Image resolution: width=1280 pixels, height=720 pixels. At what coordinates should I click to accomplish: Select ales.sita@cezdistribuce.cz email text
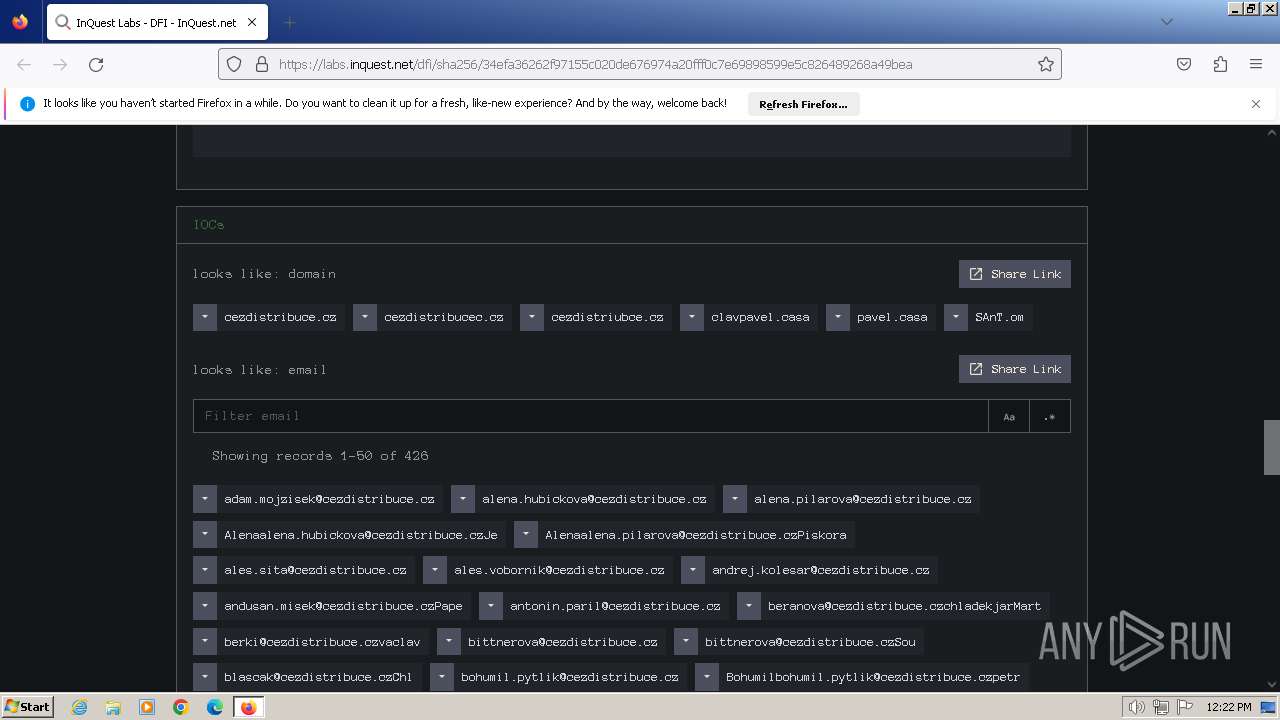tap(315, 570)
